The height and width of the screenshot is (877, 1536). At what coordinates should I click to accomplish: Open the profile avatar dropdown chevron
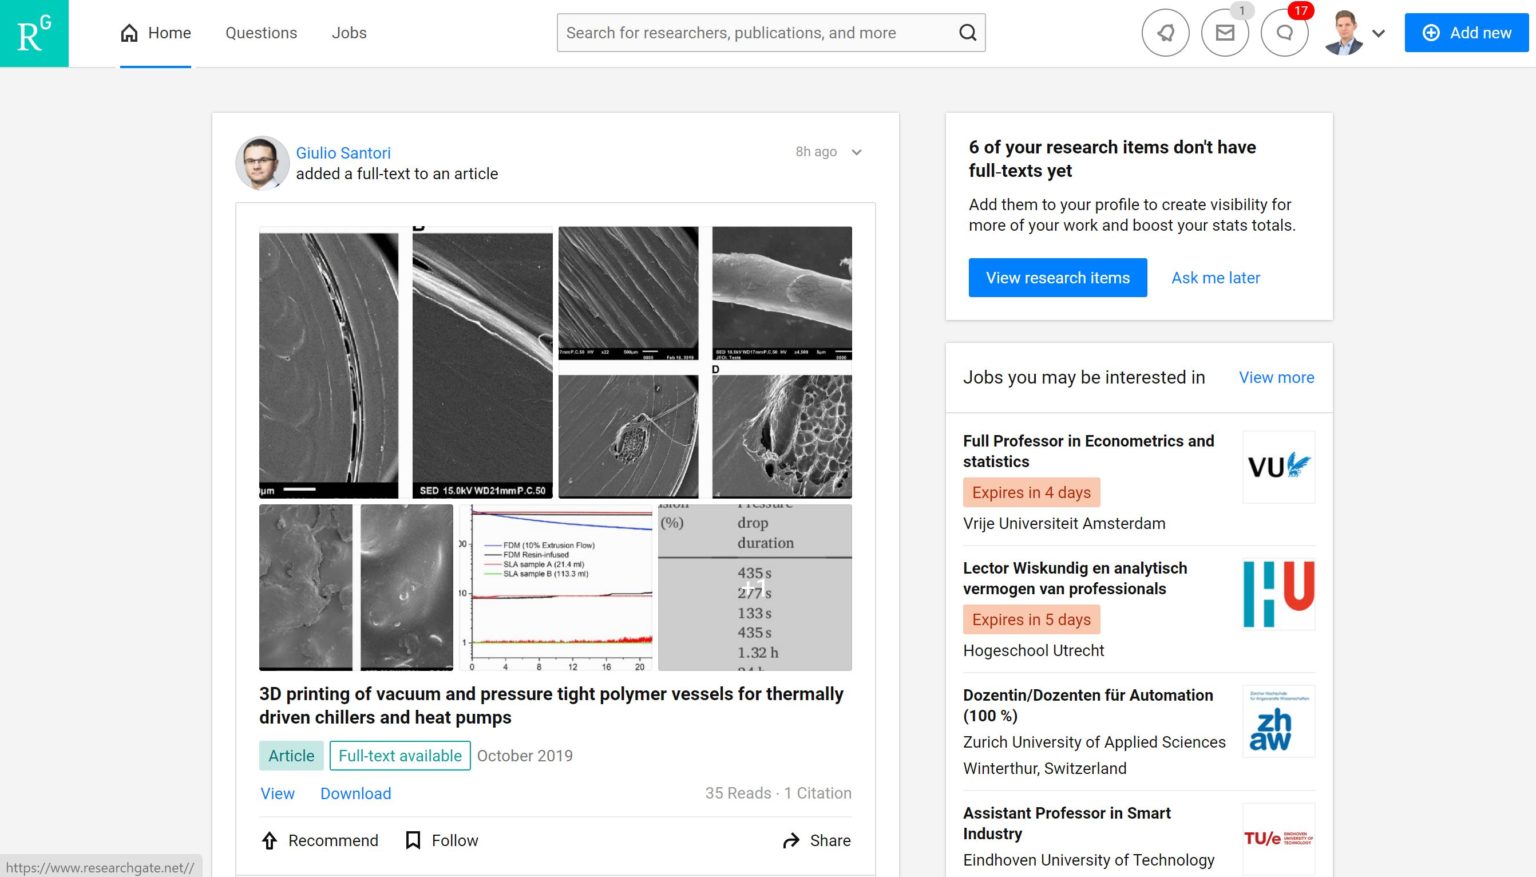(x=1379, y=33)
